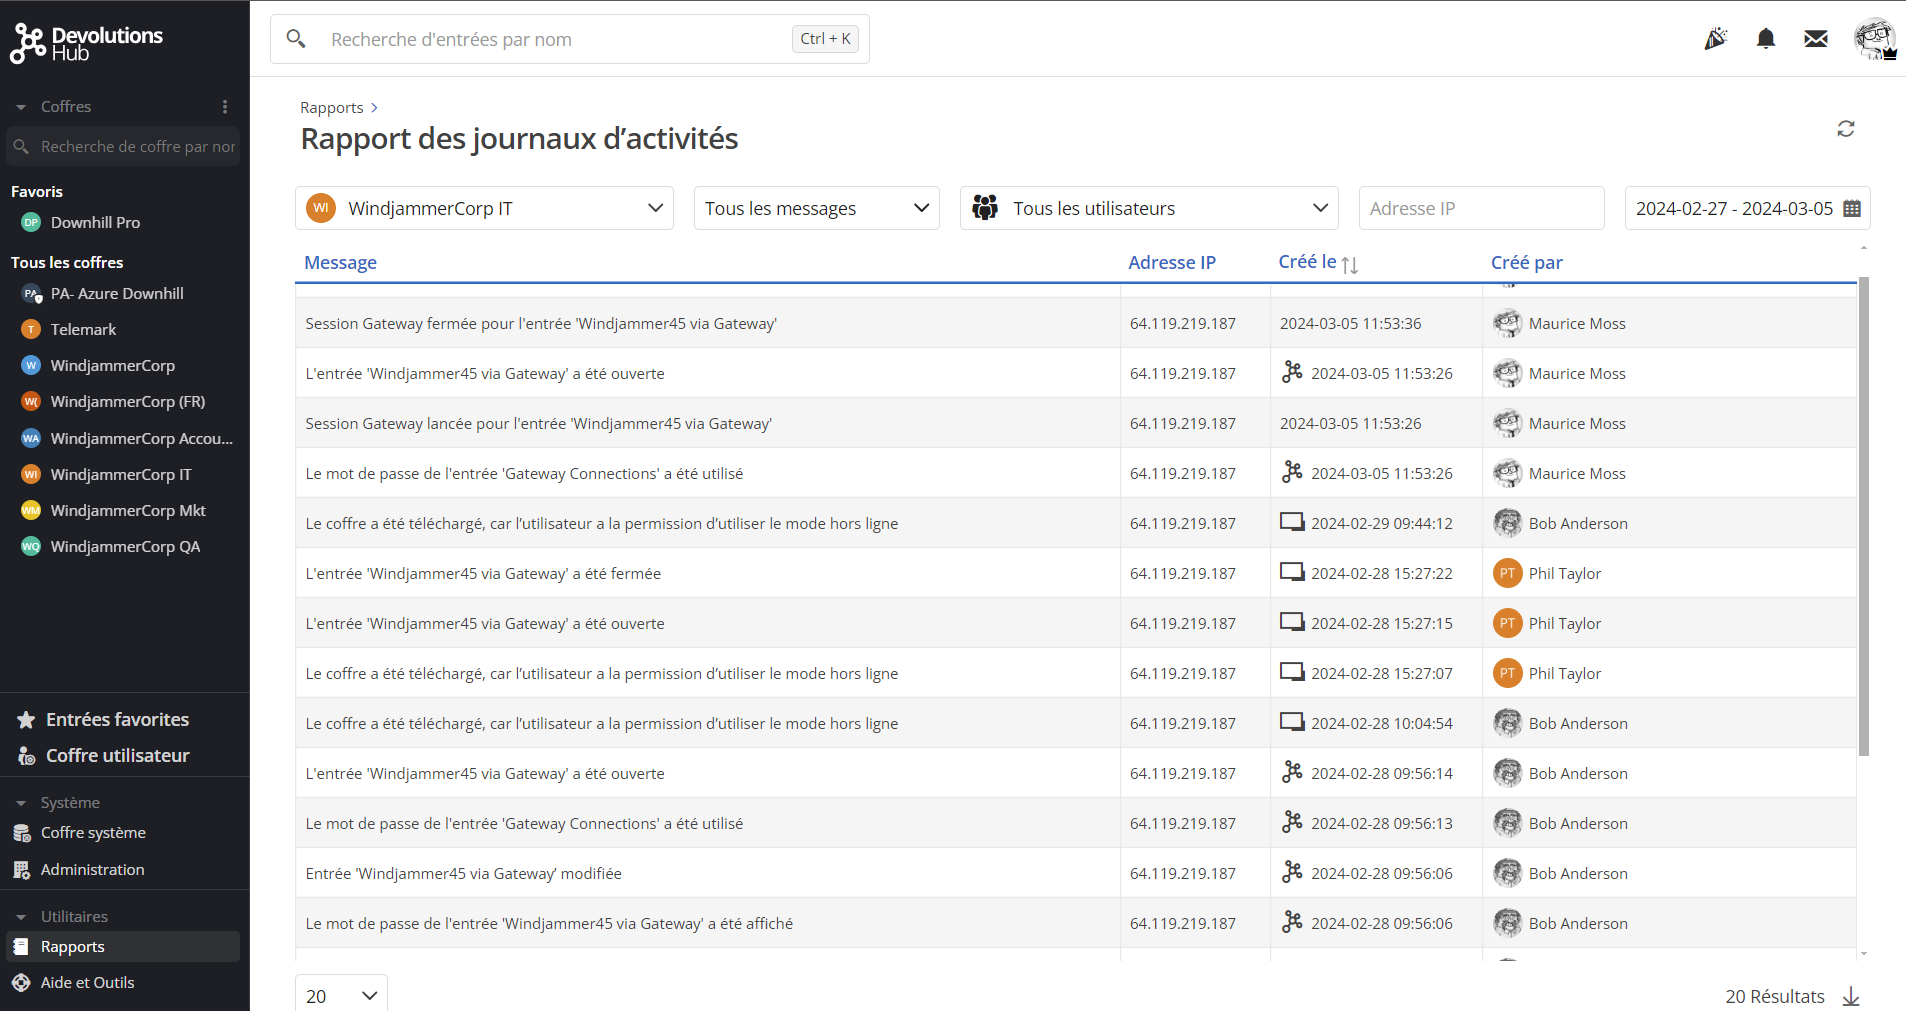Click the Recherche d'entrées par nom field
Image resolution: width=1906 pixels, height=1011 pixels.
click(x=569, y=39)
